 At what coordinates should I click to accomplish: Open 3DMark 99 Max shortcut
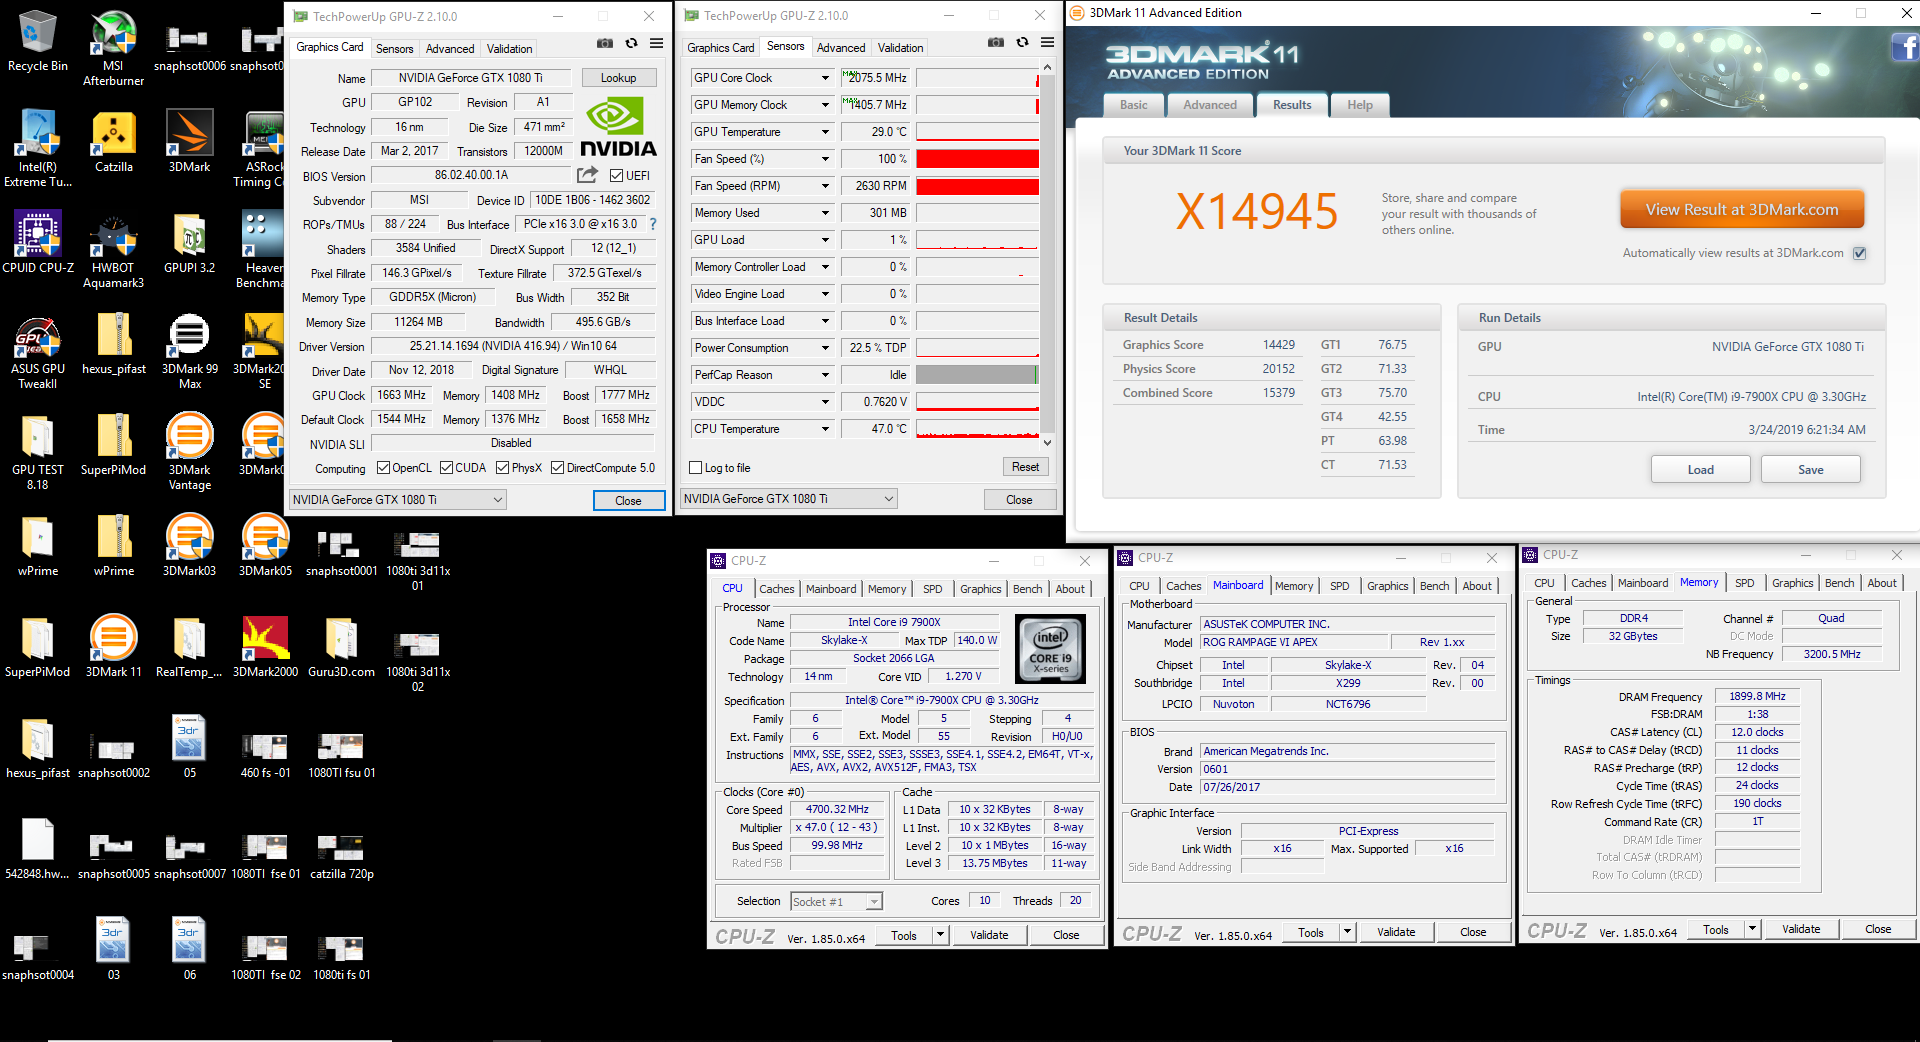coord(189,351)
